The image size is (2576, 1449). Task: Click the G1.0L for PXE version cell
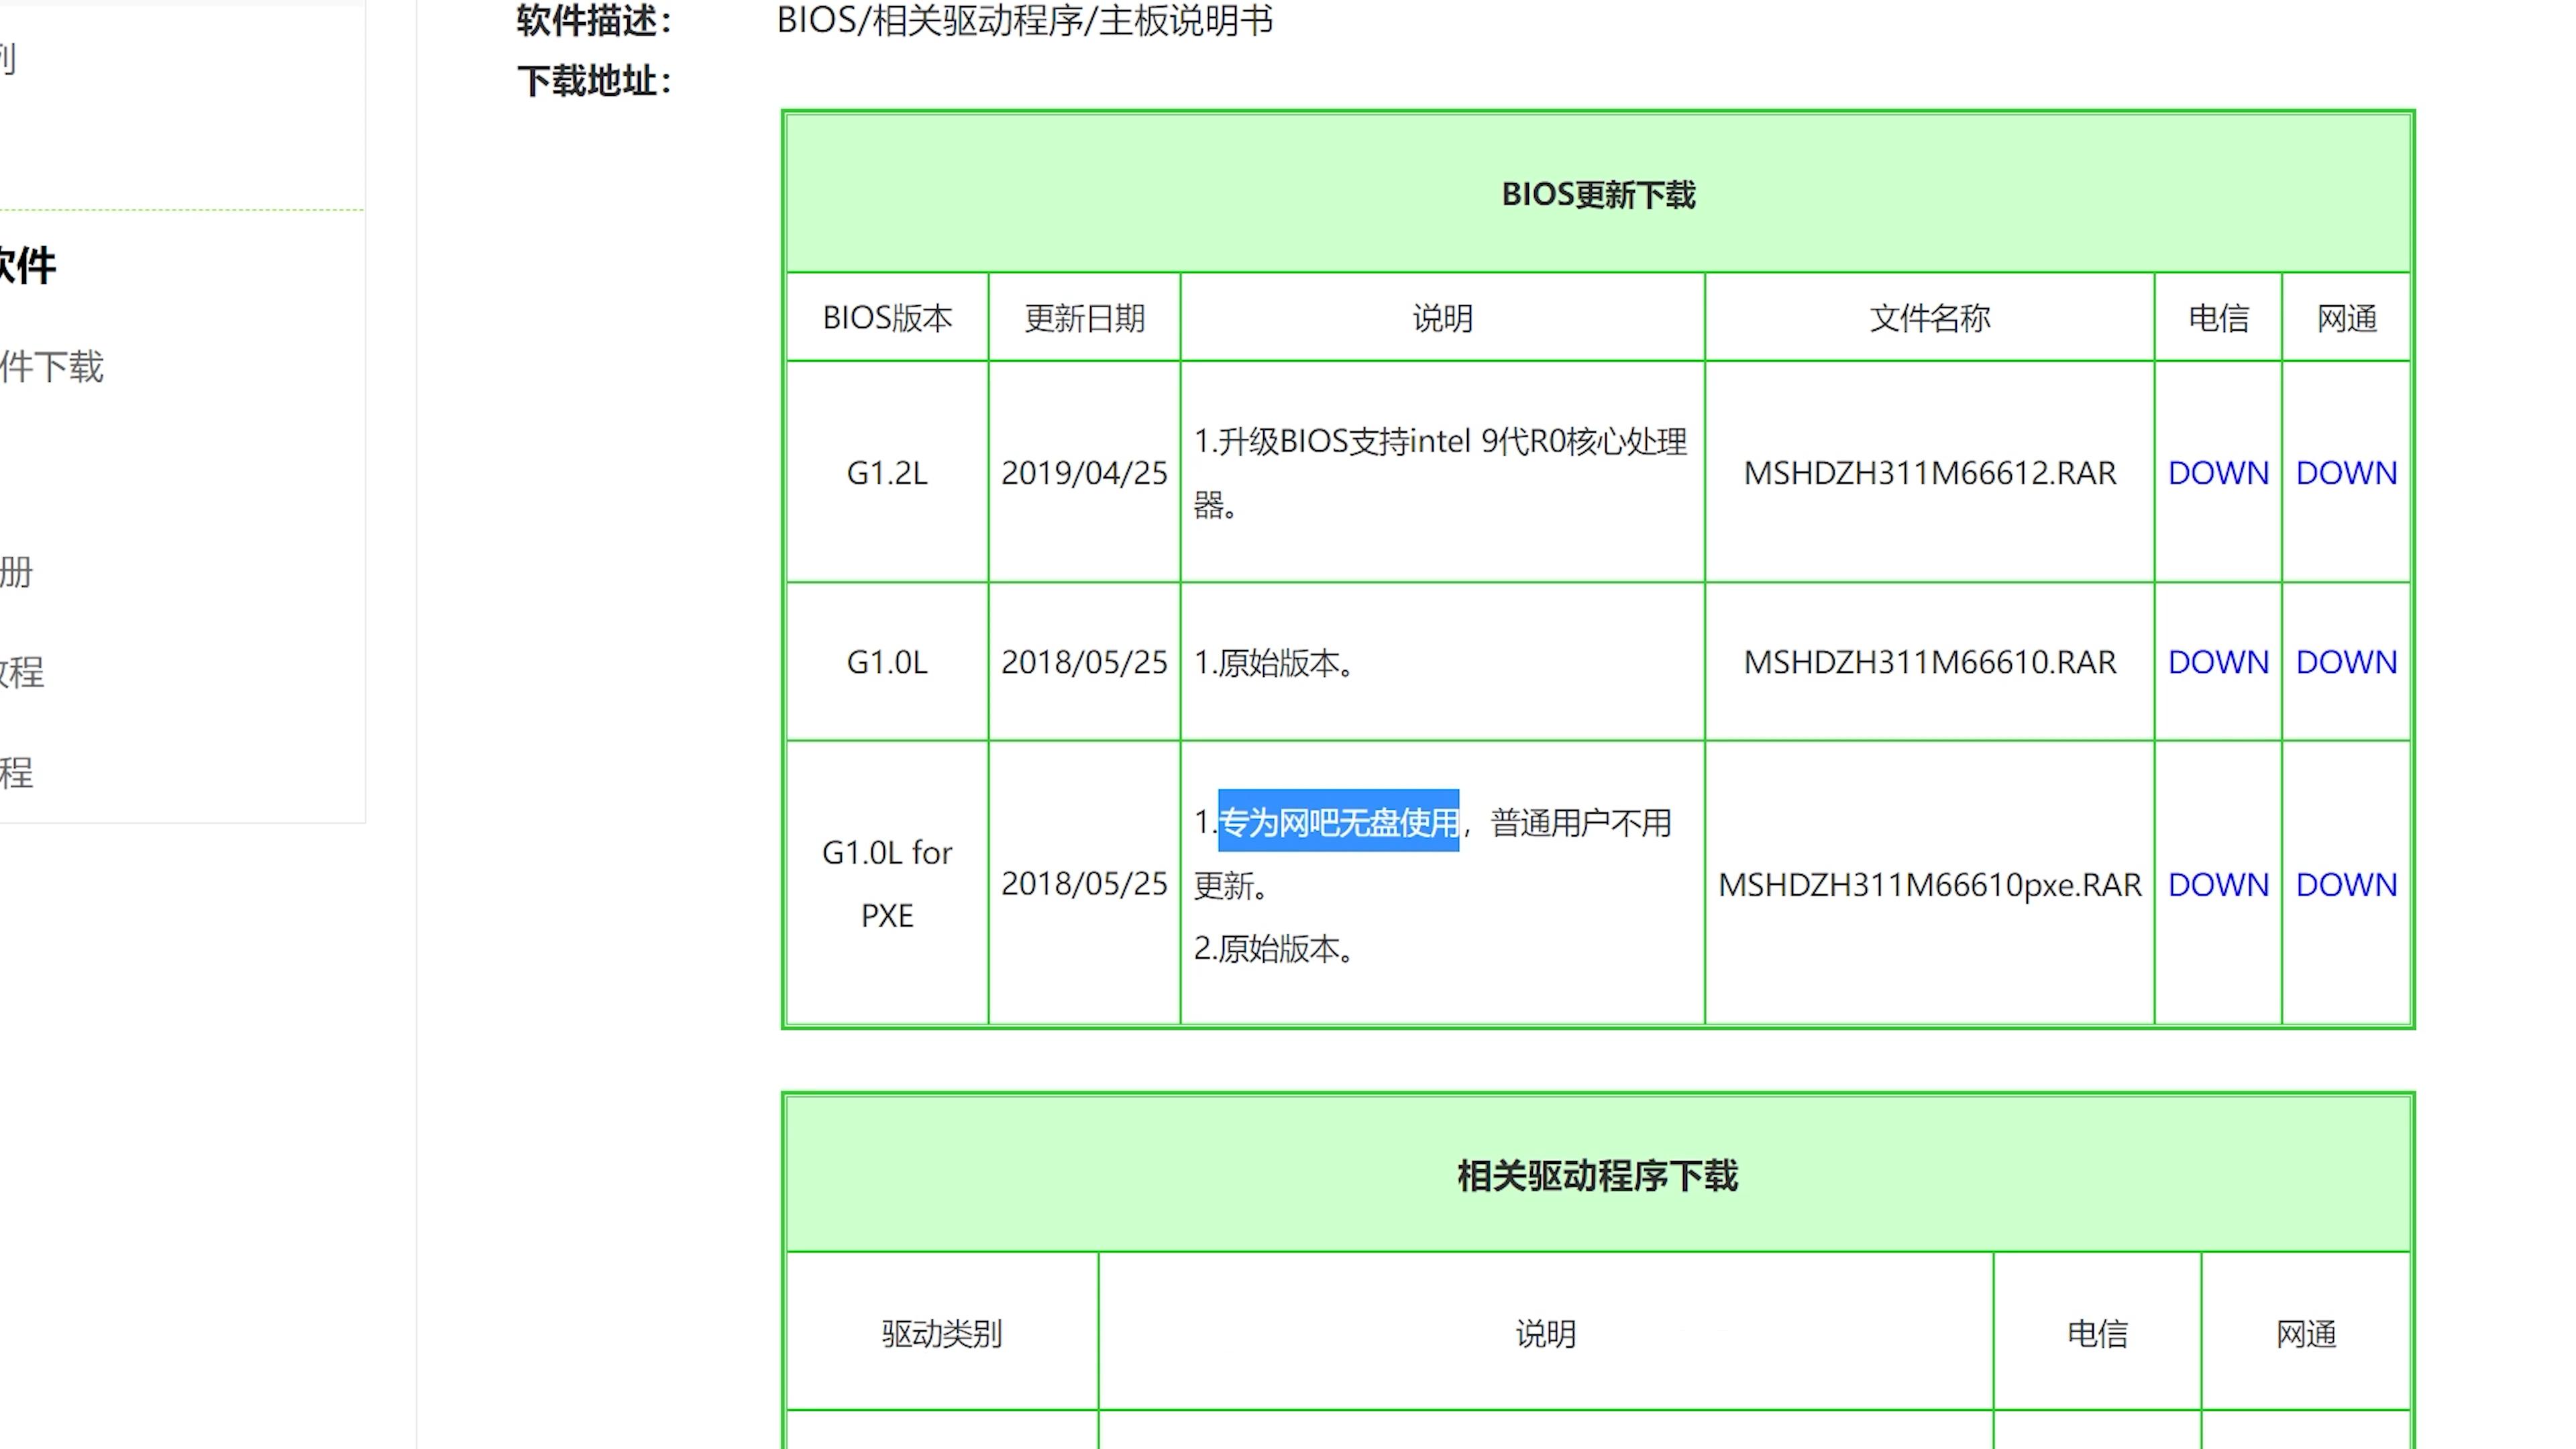(x=886, y=883)
